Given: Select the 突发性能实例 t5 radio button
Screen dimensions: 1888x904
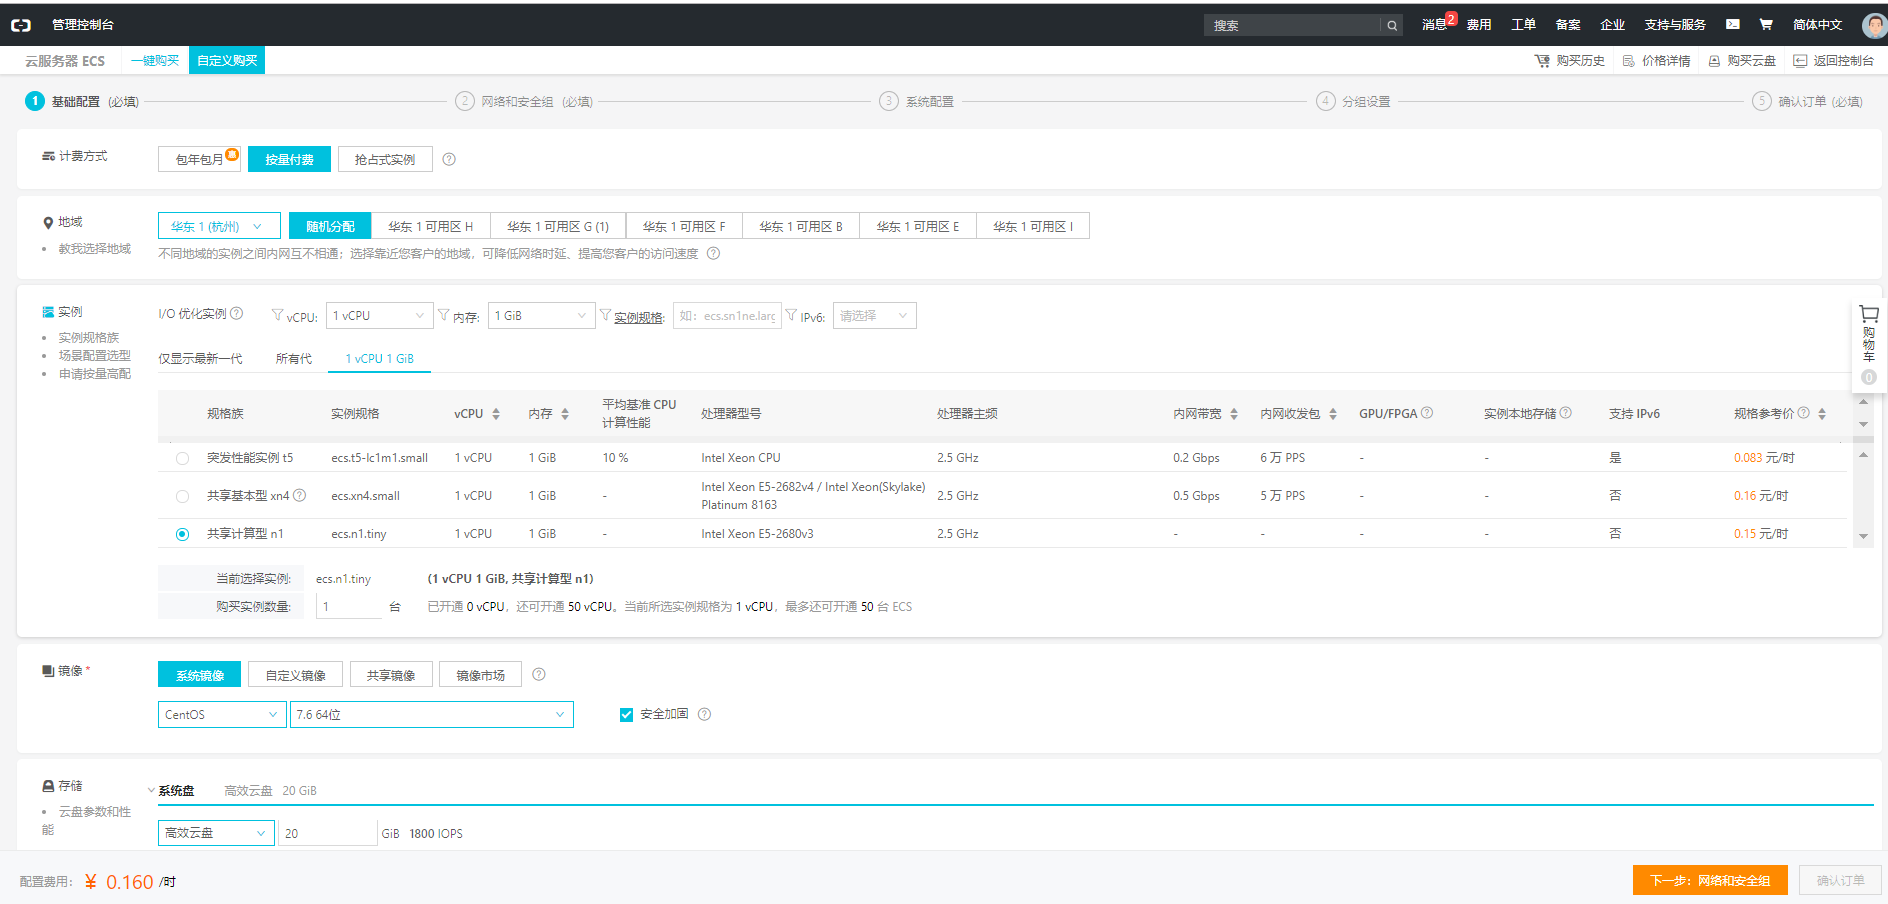Looking at the screenshot, I should 182,458.
